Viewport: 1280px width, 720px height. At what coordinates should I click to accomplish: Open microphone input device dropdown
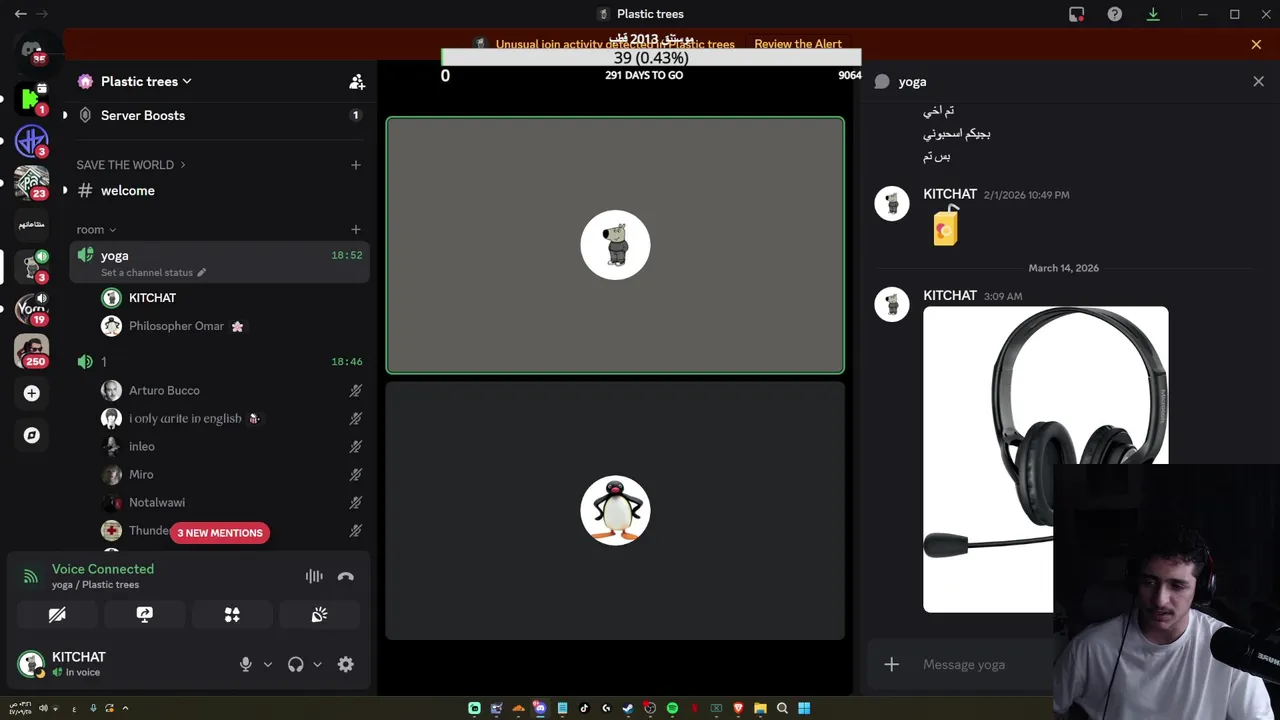point(267,664)
